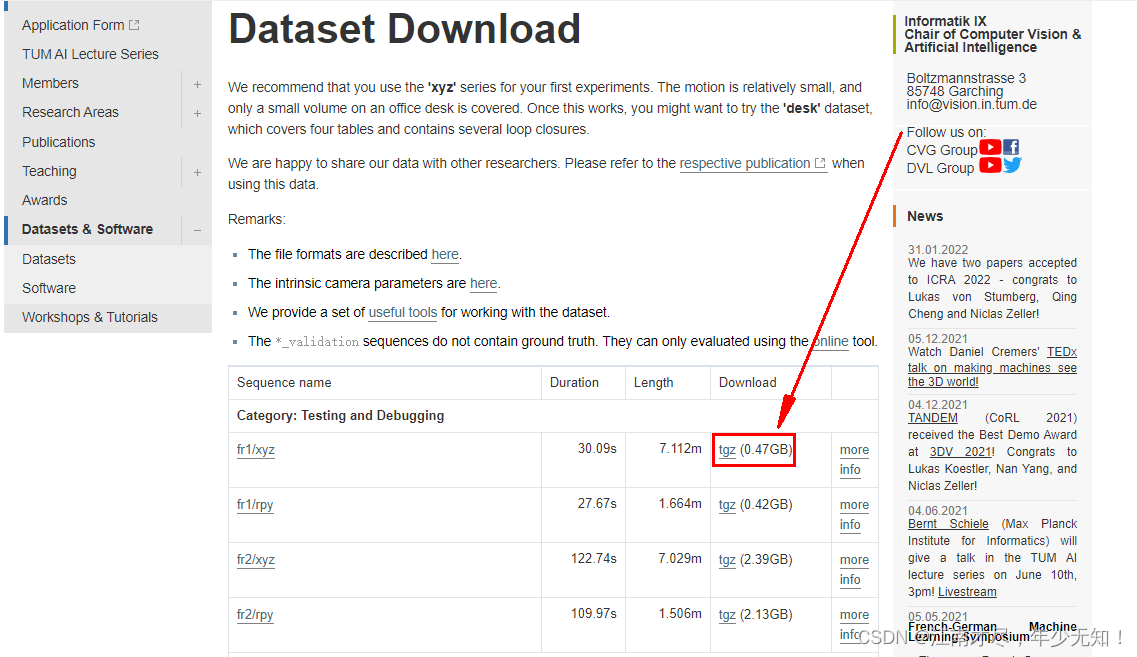The image size is (1137, 657).
Task: Open fr2/xyz sequence link
Action: point(255,560)
